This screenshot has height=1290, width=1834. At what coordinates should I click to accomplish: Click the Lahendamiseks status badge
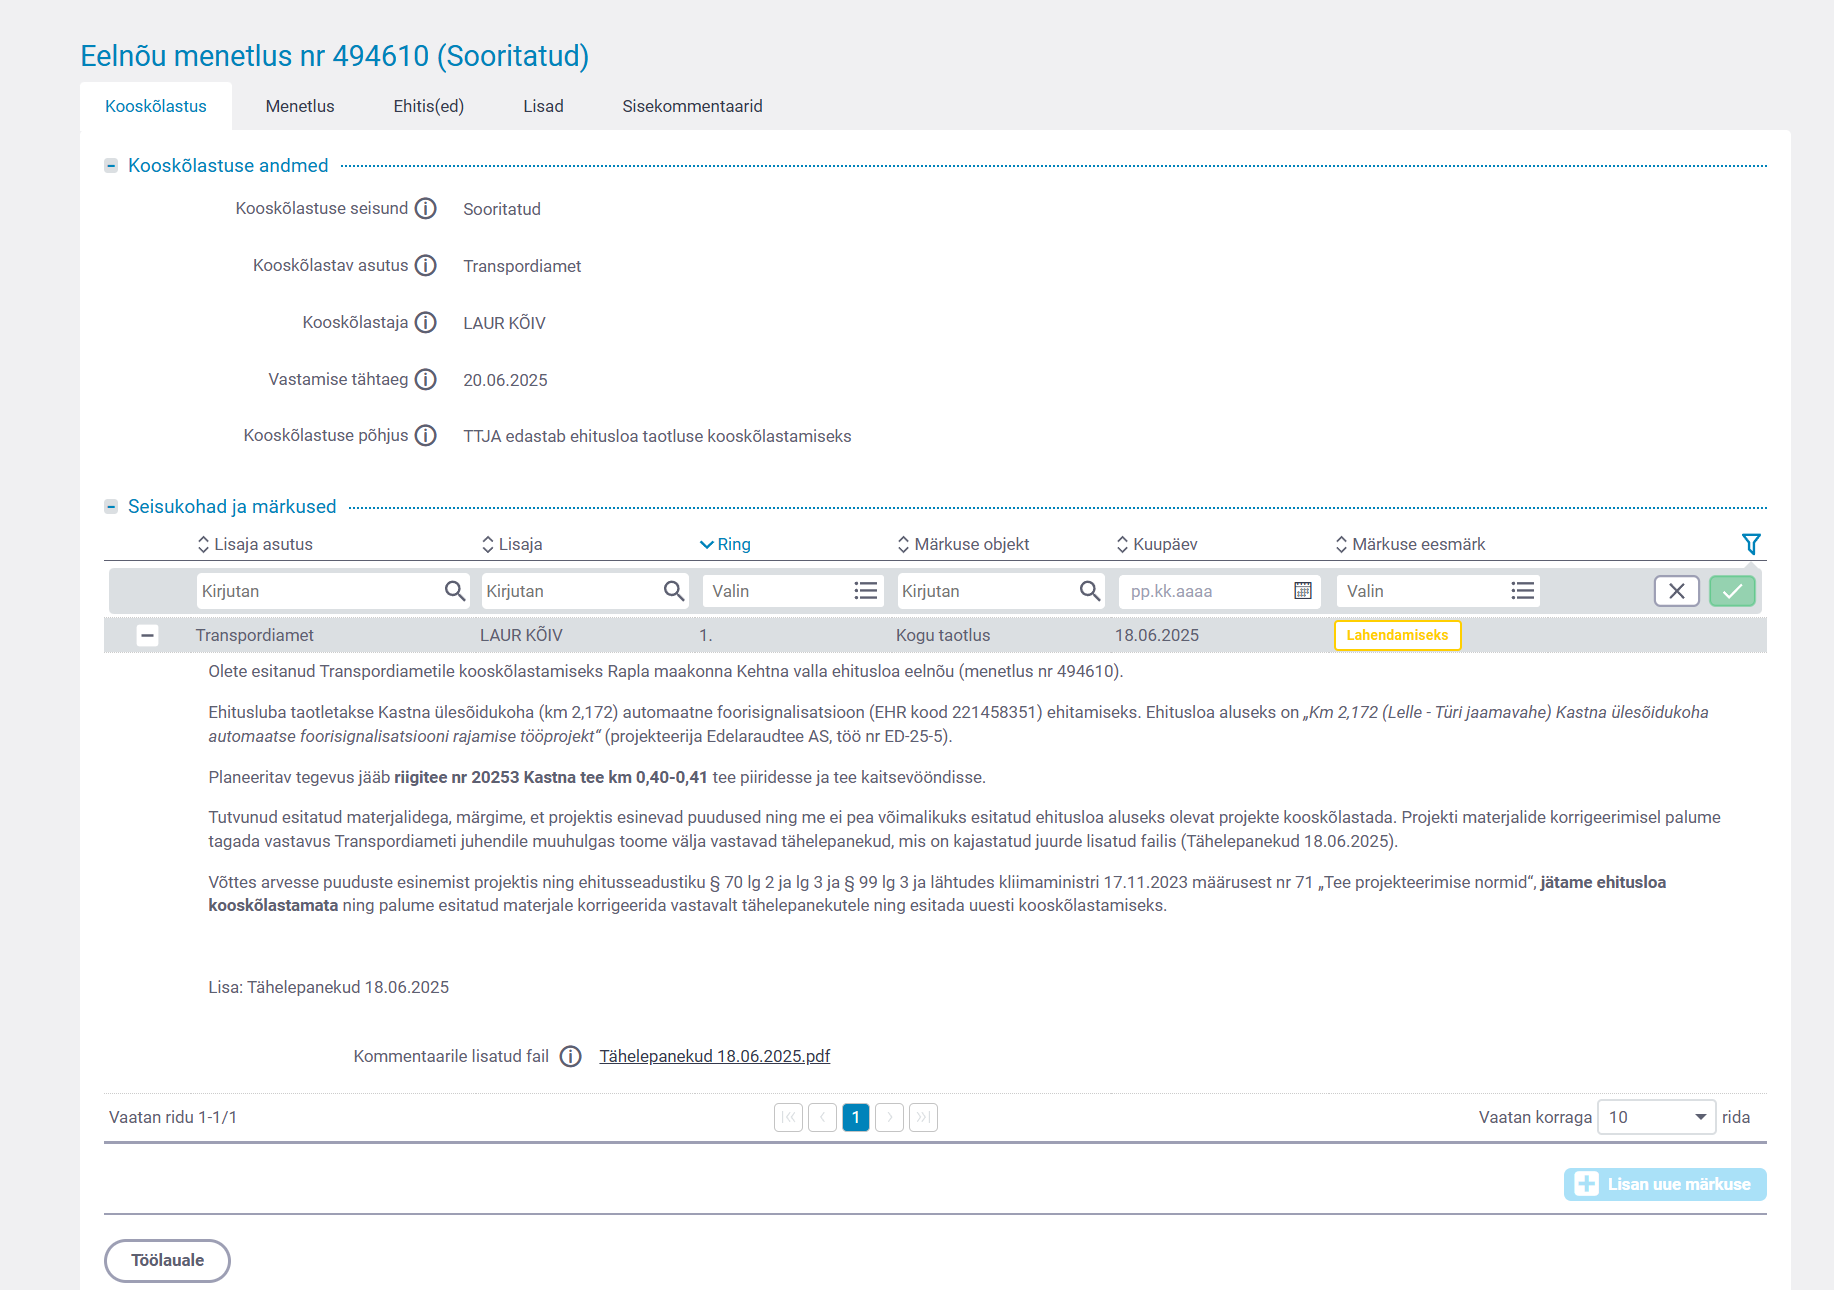1397,635
